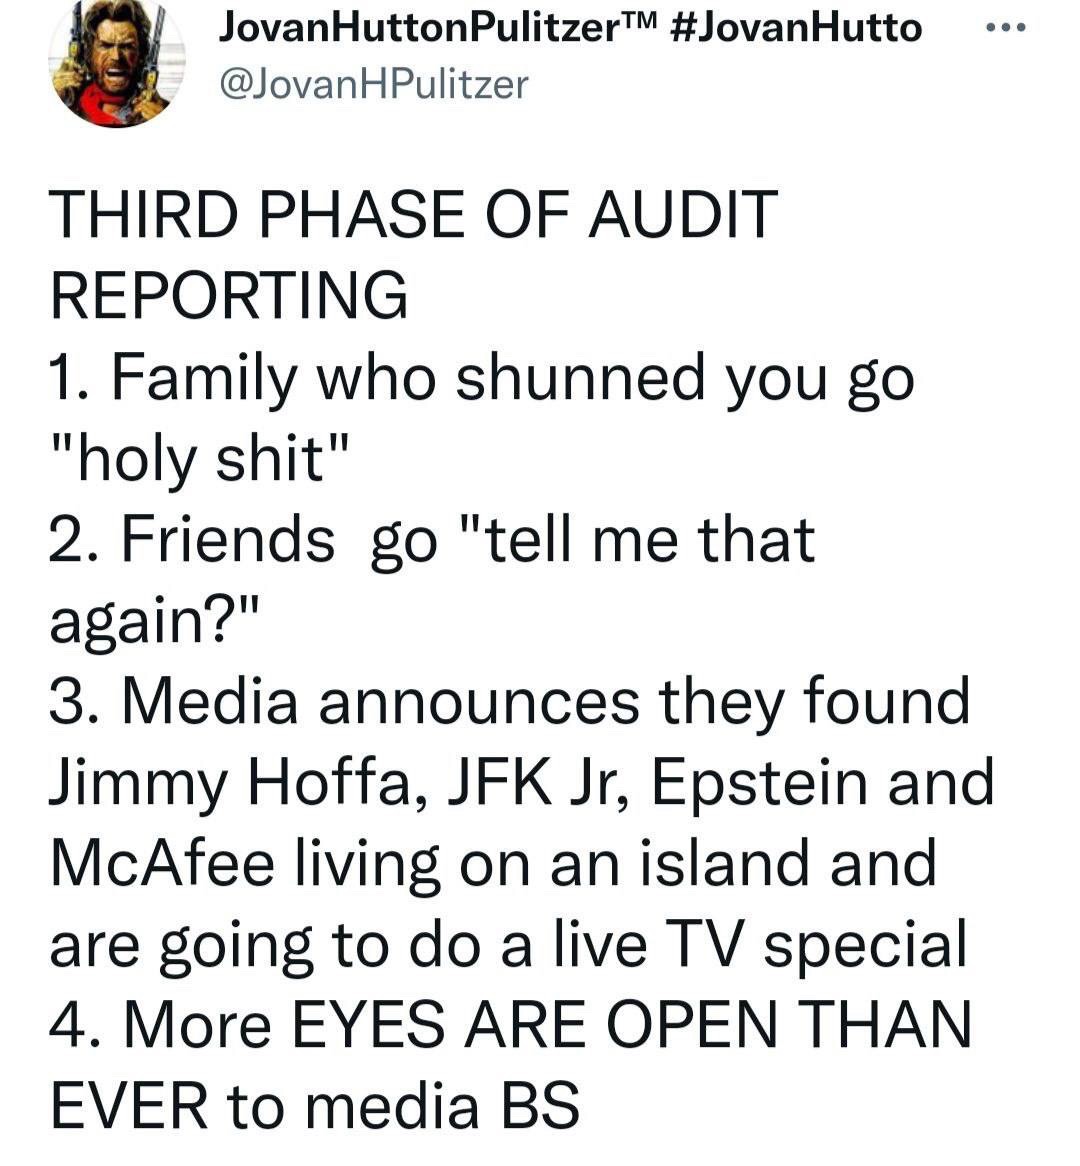The height and width of the screenshot is (1166, 1080).
Task: Select the line Family who shunned you go
Action: (x=481, y=379)
